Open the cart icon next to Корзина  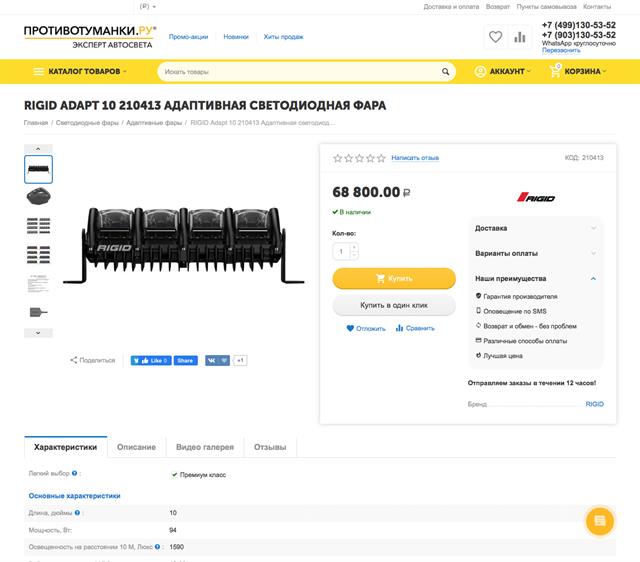[x=555, y=71]
